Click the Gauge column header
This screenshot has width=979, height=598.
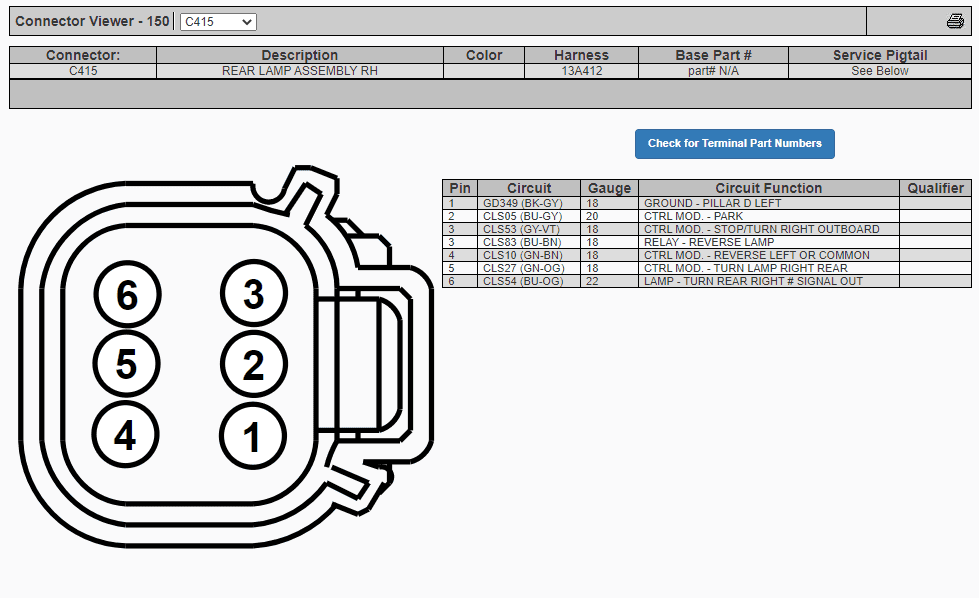(609, 188)
